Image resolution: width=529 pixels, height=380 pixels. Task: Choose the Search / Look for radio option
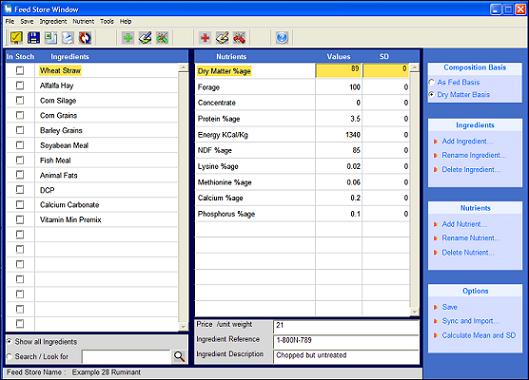9,356
